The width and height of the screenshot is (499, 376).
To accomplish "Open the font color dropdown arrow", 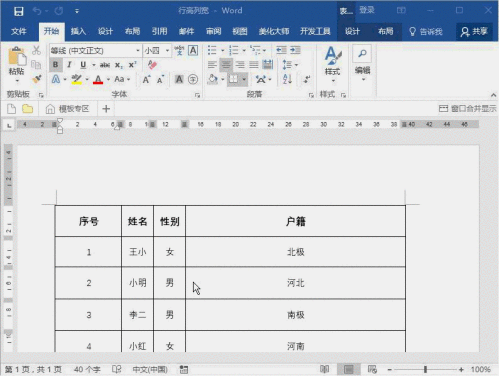I will click(108, 79).
